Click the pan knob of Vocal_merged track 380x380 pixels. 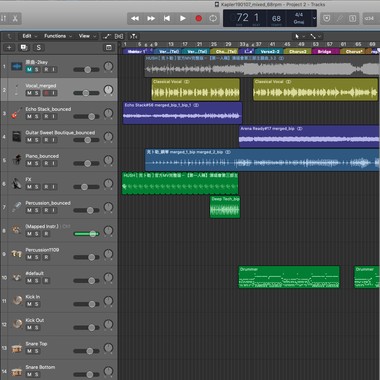point(108,89)
